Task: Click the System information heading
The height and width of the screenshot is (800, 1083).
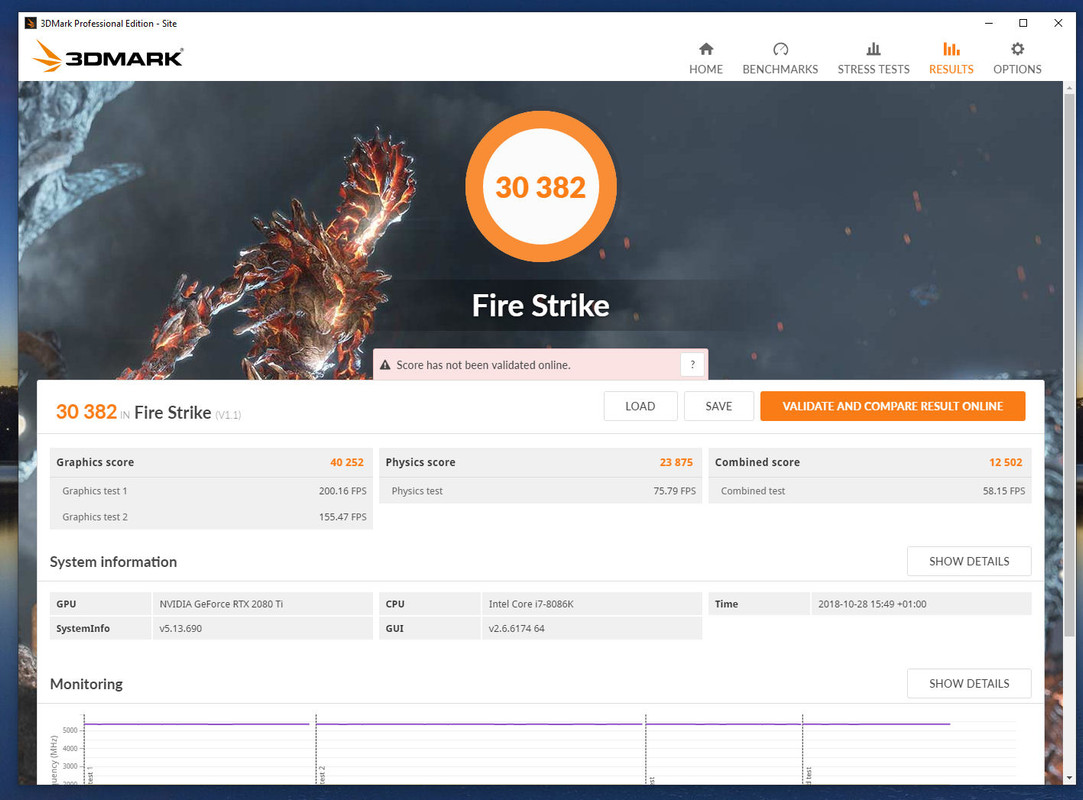Action: (113, 562)
